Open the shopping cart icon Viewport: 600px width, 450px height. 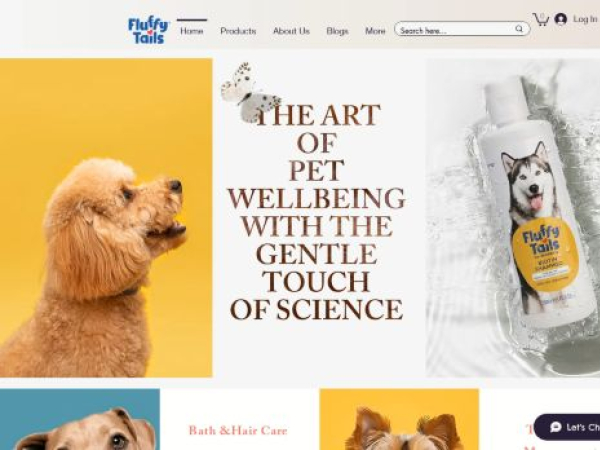tap(541, 19)
